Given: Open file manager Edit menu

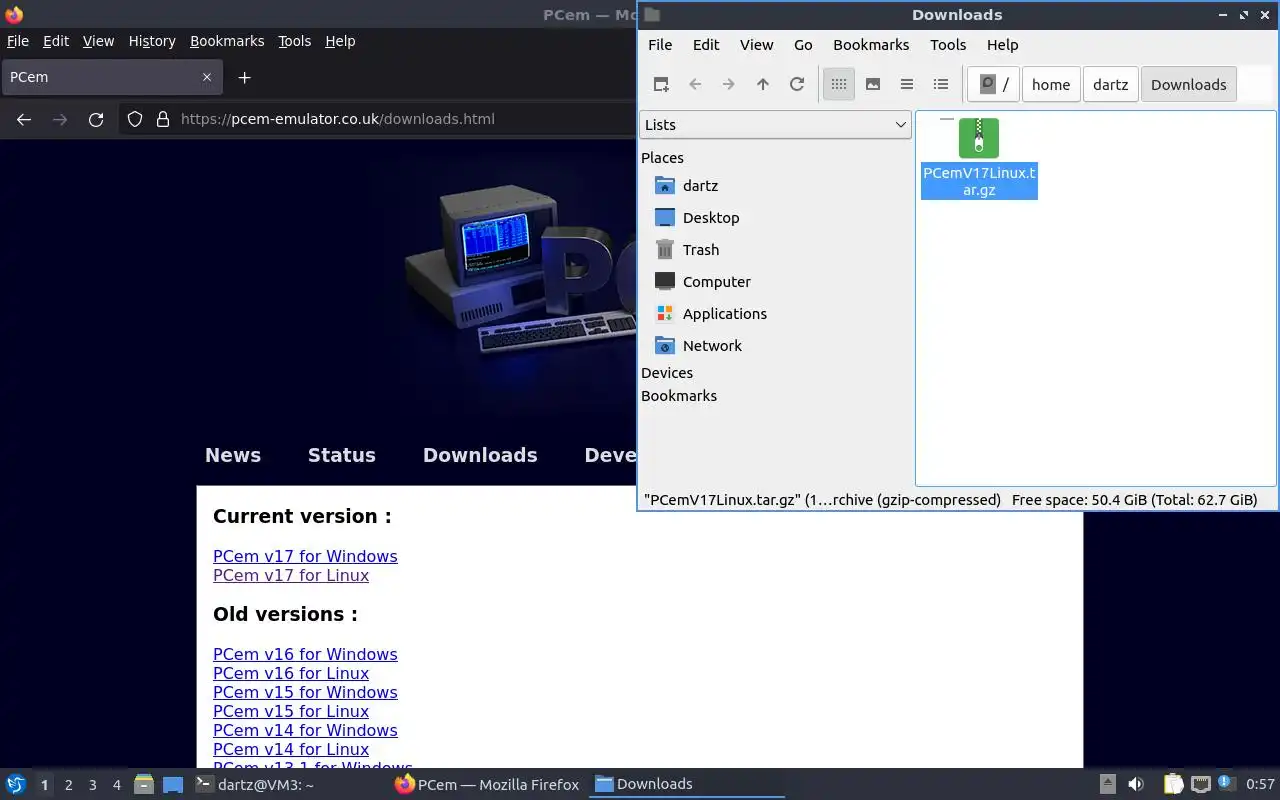Looking at the screenshot, I should pos(706,45).
